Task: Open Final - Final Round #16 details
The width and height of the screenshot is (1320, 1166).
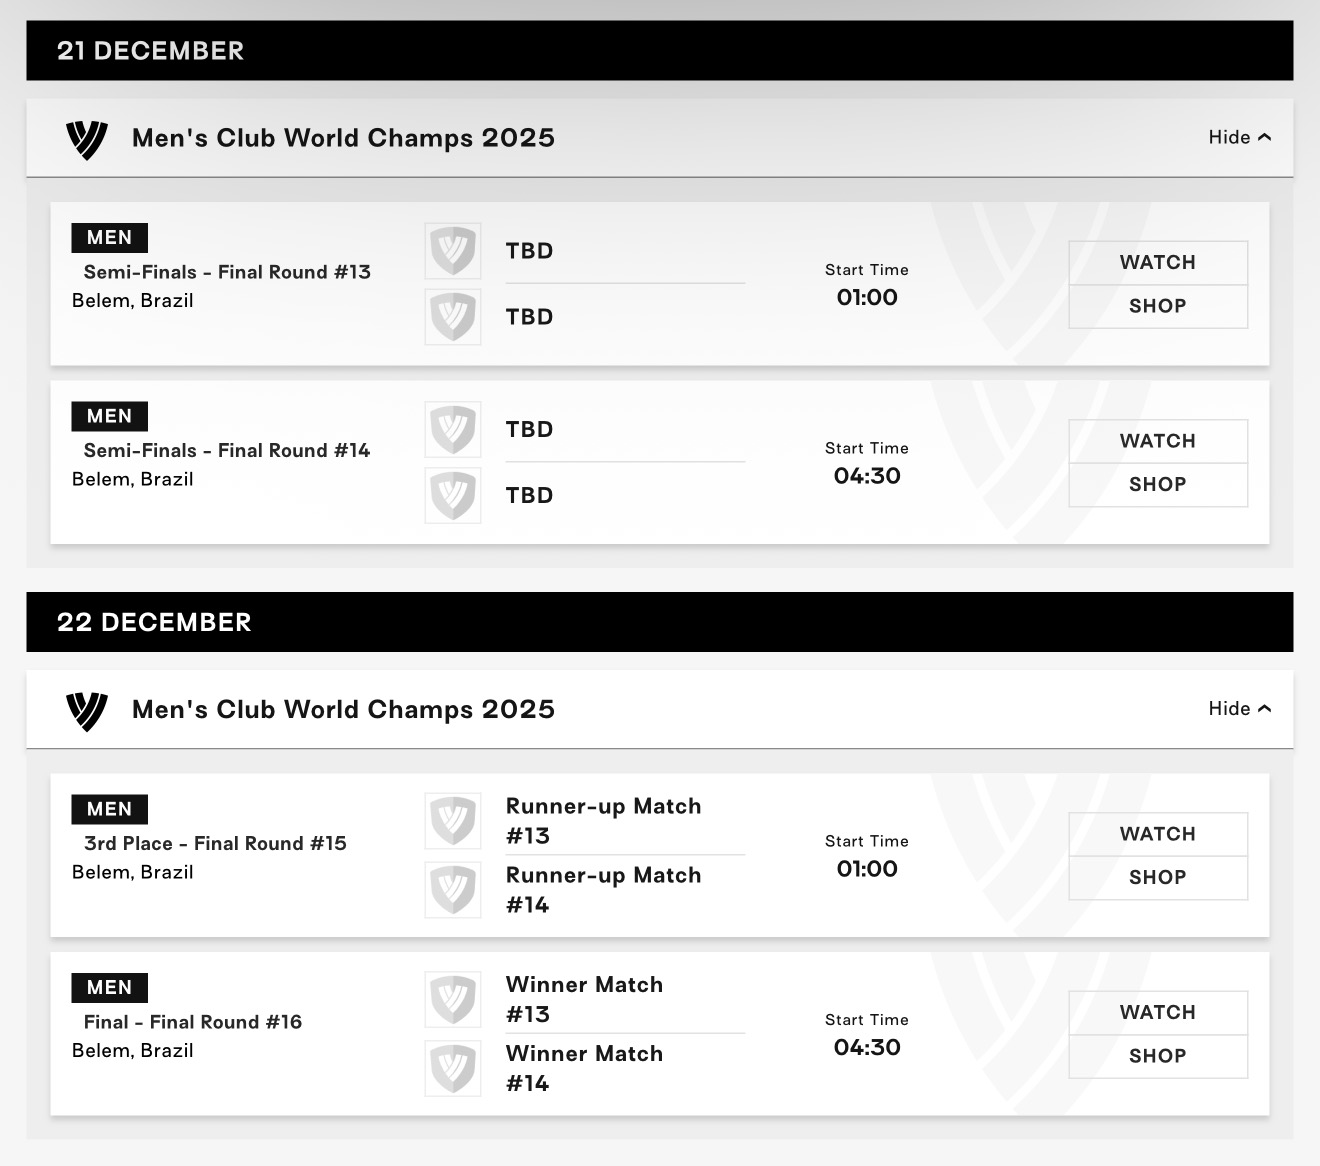Action: (193, 1022)
